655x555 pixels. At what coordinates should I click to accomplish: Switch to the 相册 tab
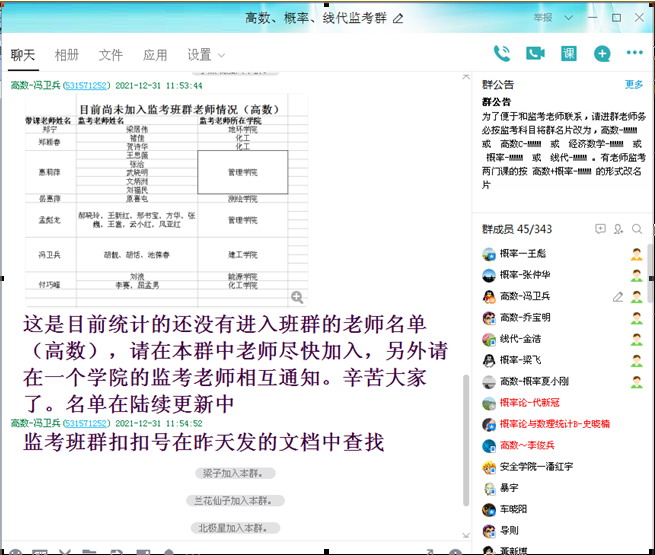(67, 55)
